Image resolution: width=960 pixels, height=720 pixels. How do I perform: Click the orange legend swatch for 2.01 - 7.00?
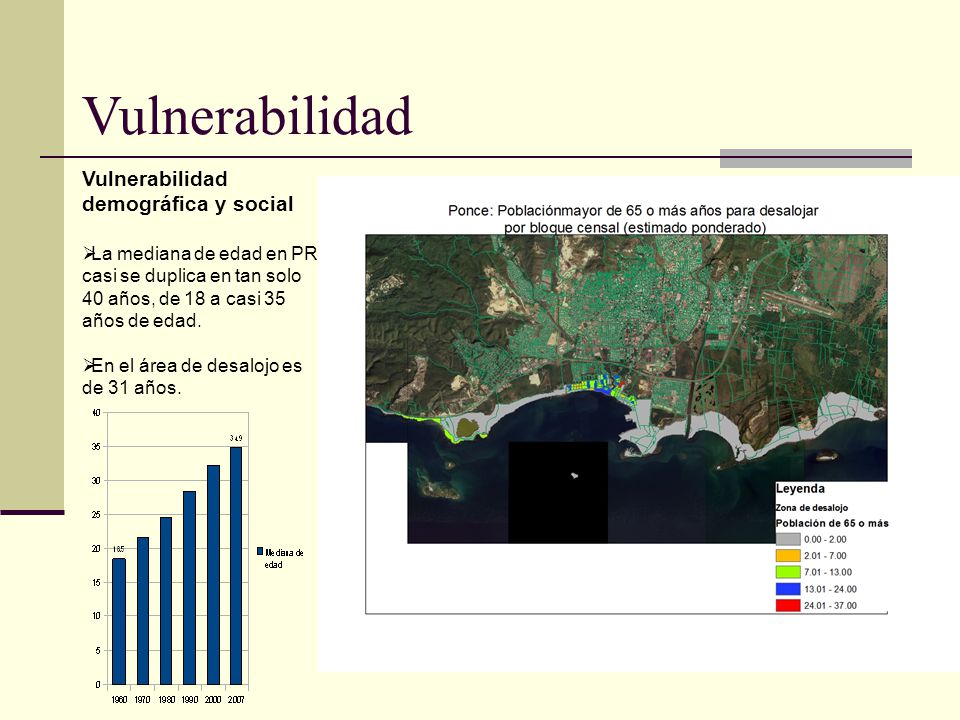788,556
